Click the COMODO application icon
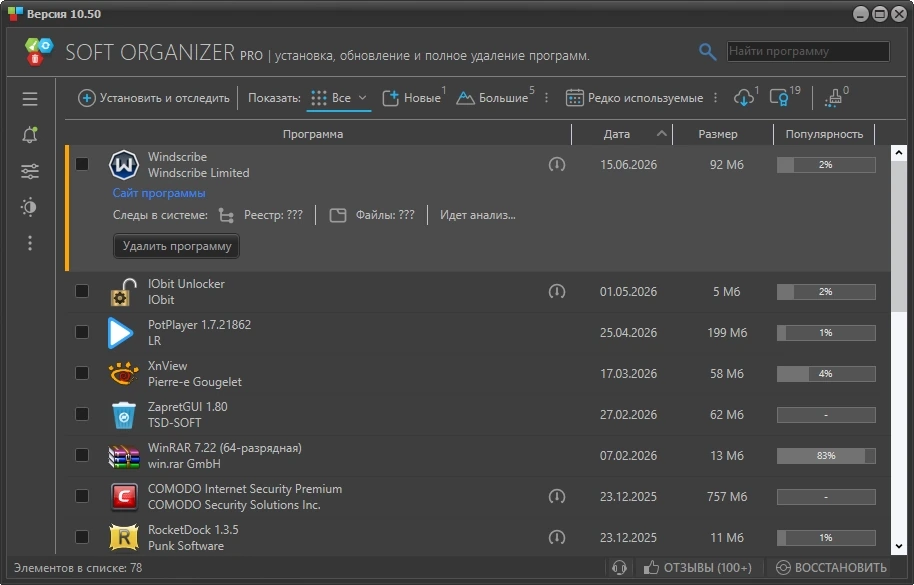Image resolution: width=914 pixels, height=585 pixels. click(124, 497)
